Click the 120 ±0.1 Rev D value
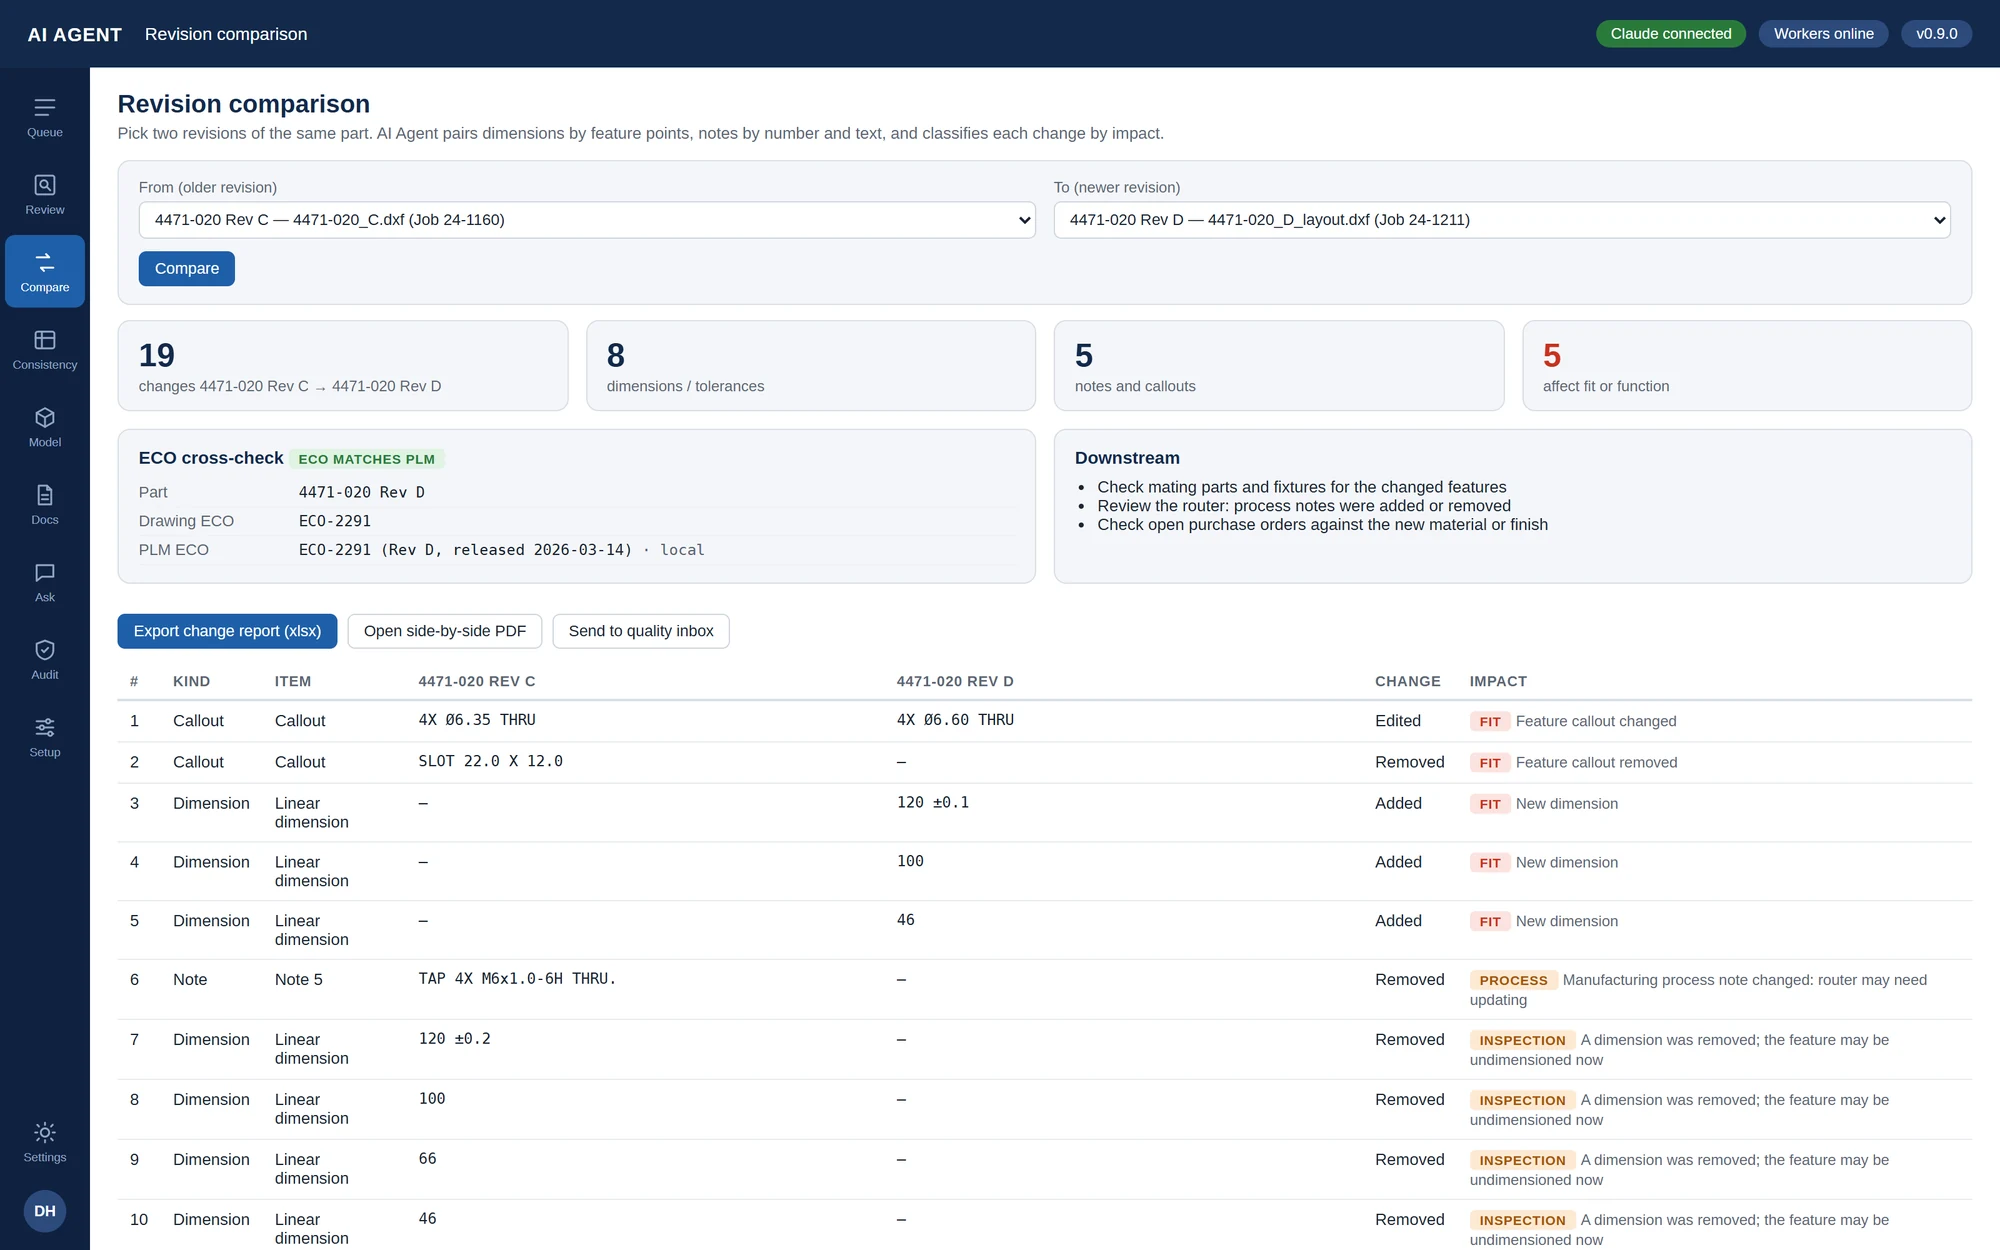The image size is (2000, 1250). pyautogui.click(x=933, y=802)
